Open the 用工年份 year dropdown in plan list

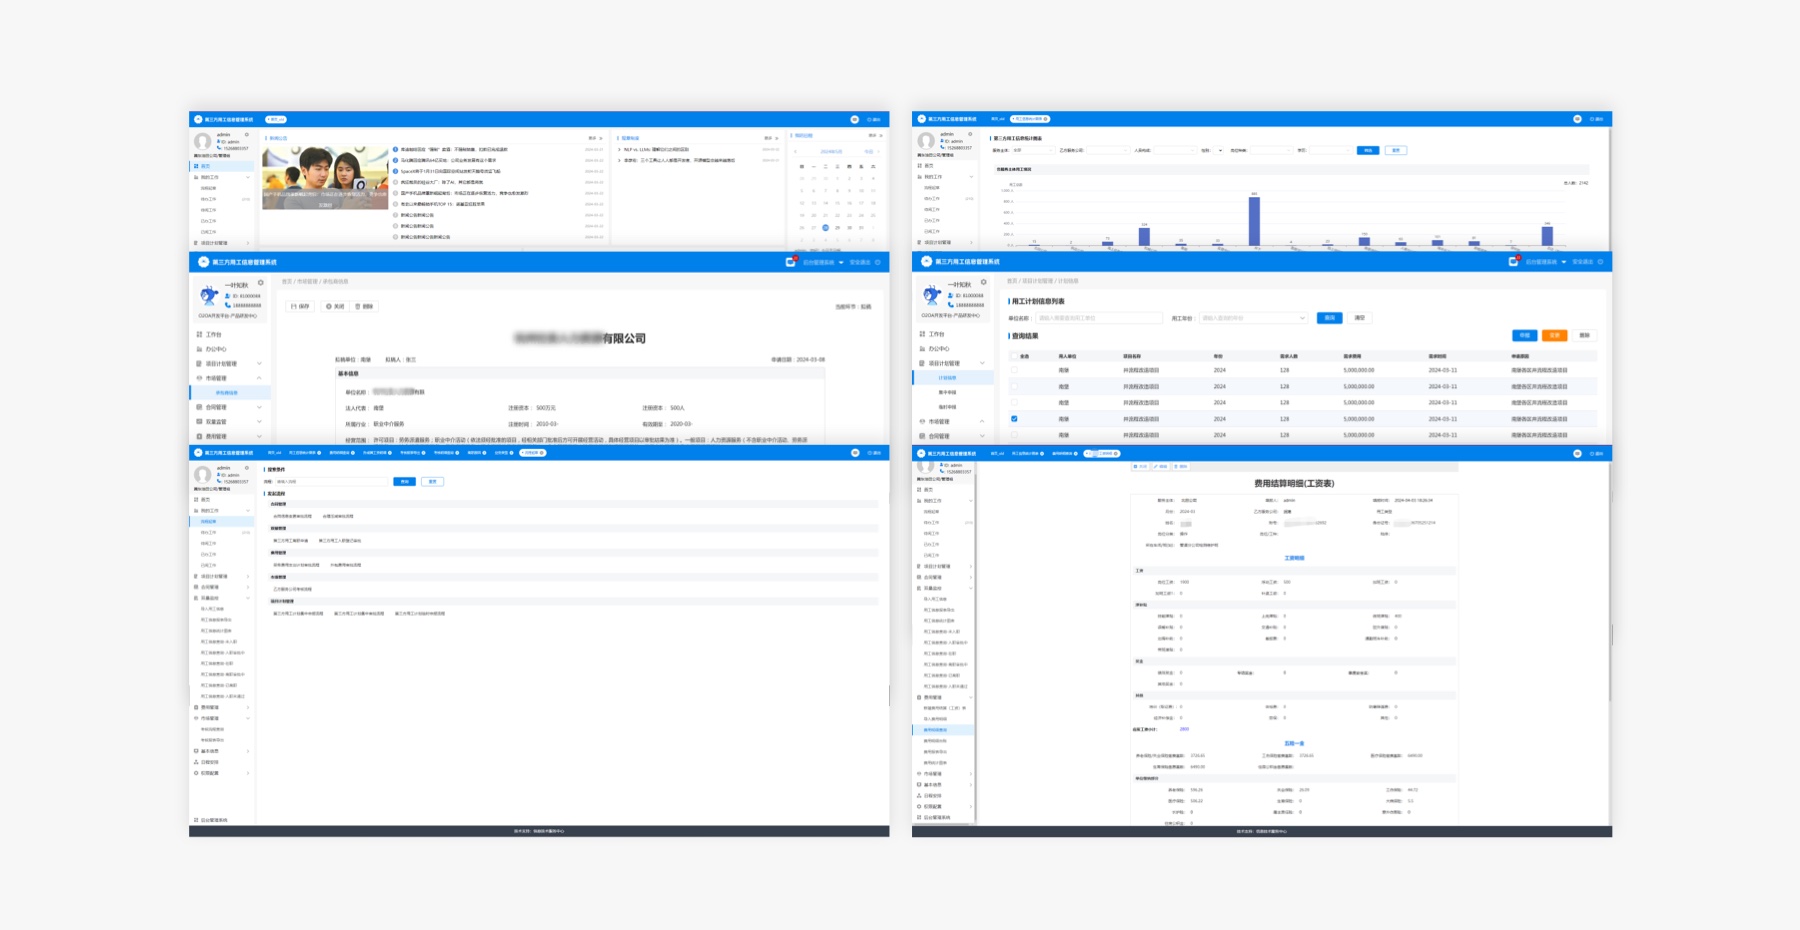[x=1253, y=318]
